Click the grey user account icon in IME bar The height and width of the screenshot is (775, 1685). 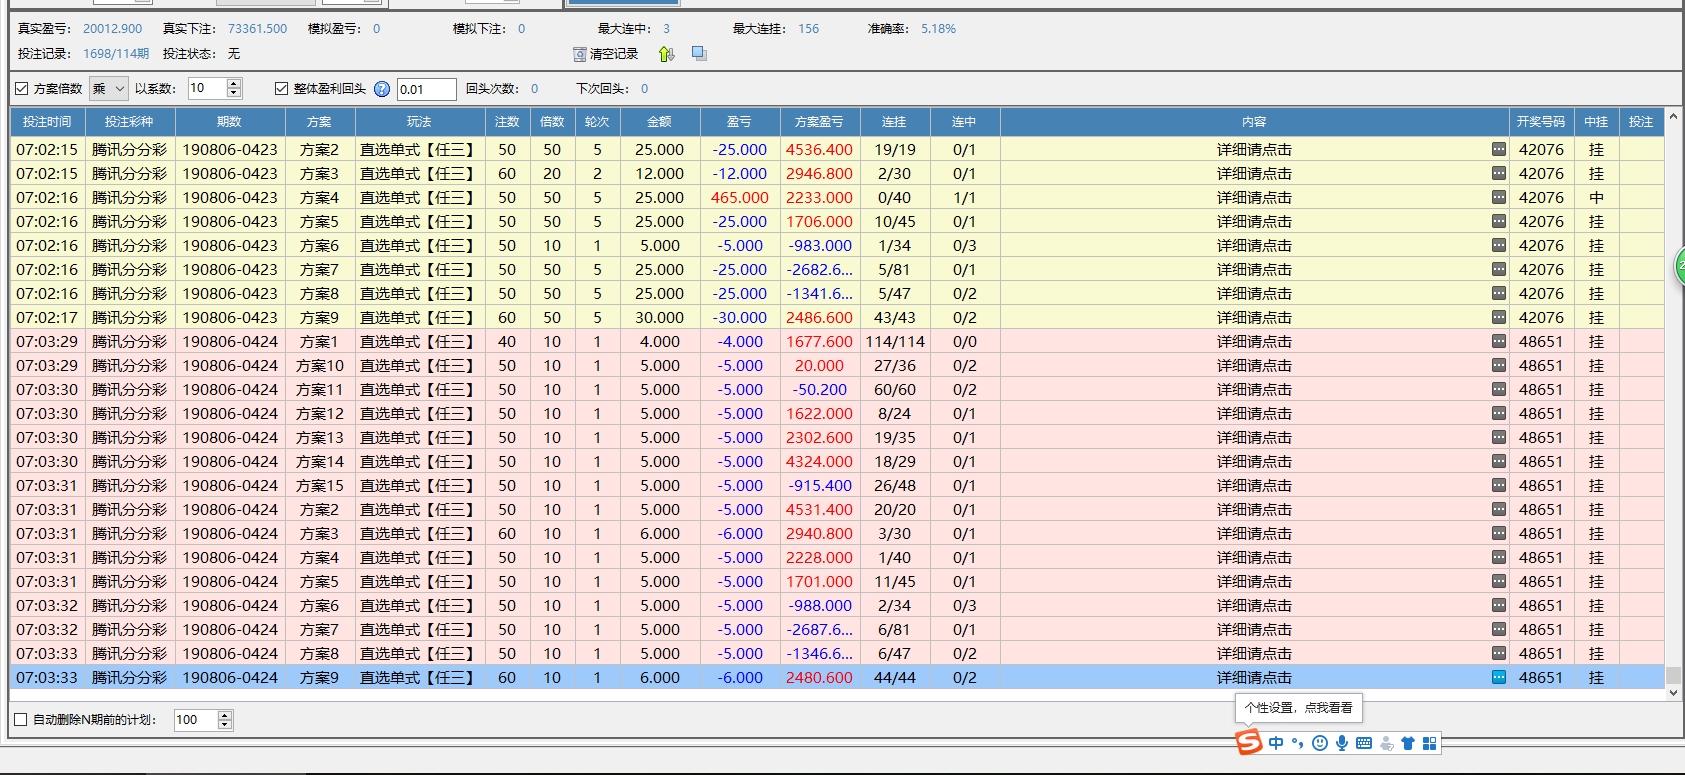1386,743
